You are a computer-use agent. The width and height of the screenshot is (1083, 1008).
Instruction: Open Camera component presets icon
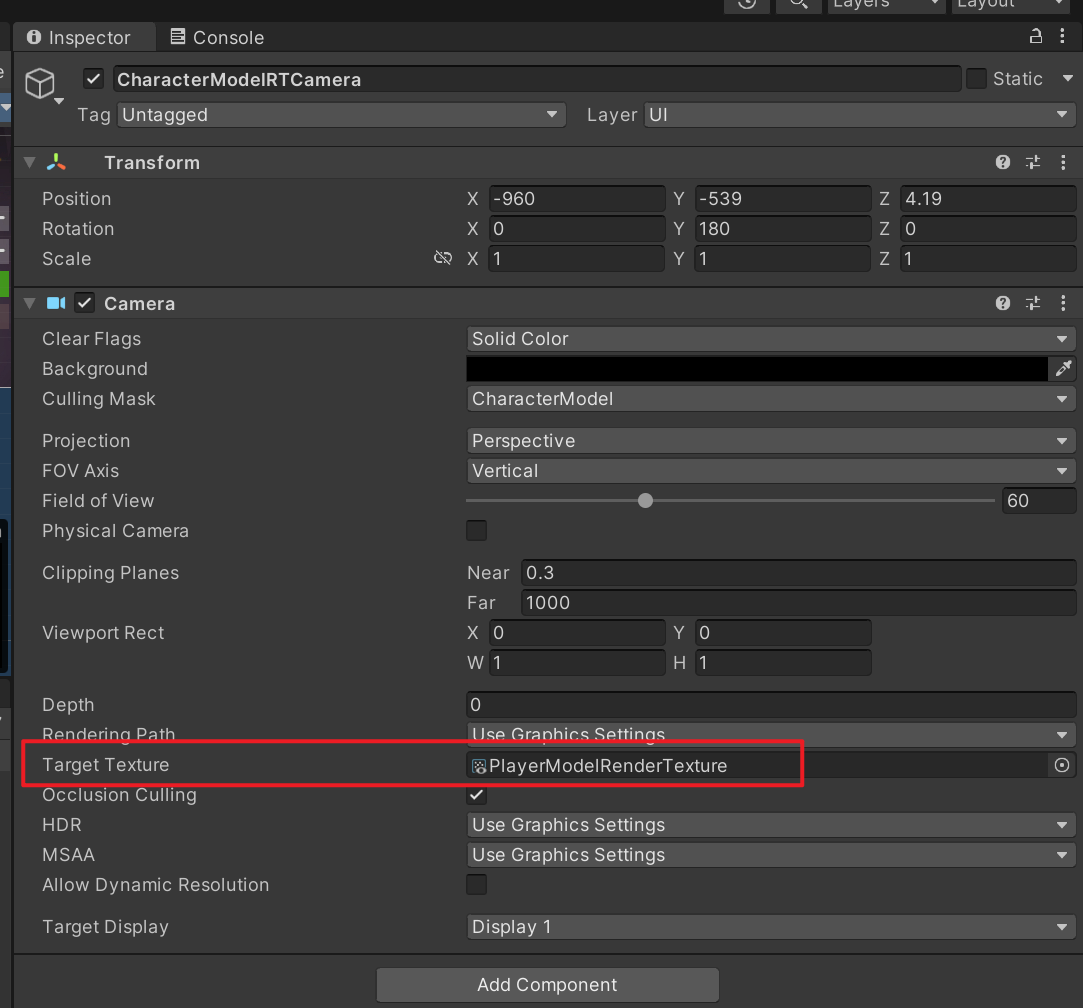[1033, 304]
